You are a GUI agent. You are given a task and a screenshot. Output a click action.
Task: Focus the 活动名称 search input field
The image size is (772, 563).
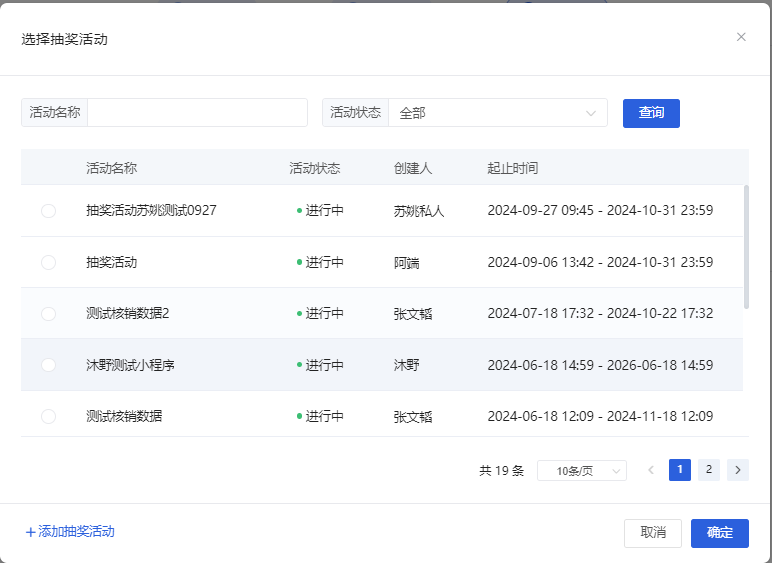(197, 113)
